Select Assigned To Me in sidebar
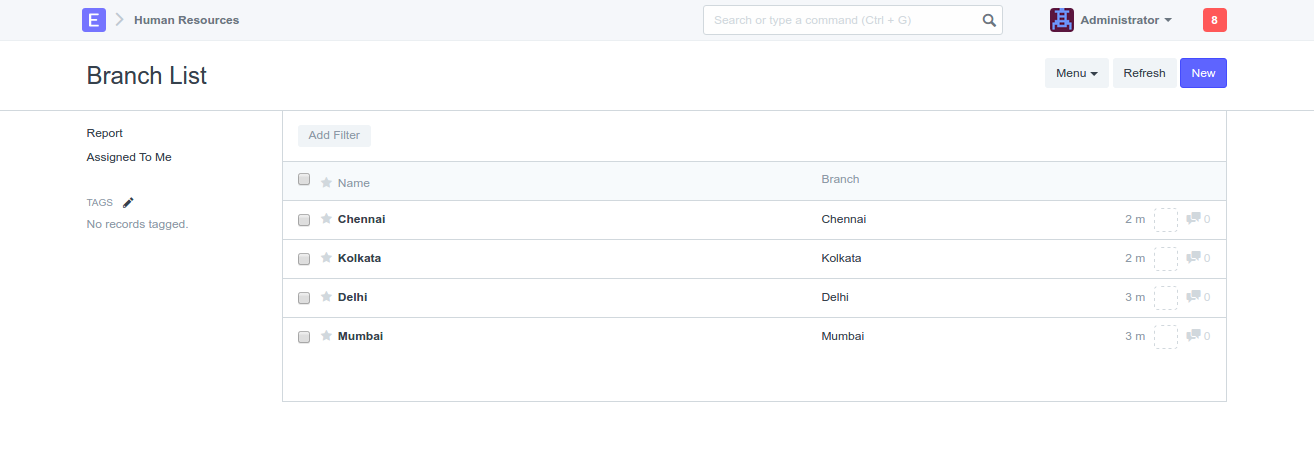The width and height of the screenshot is (1314, 455). click(129, 157)
